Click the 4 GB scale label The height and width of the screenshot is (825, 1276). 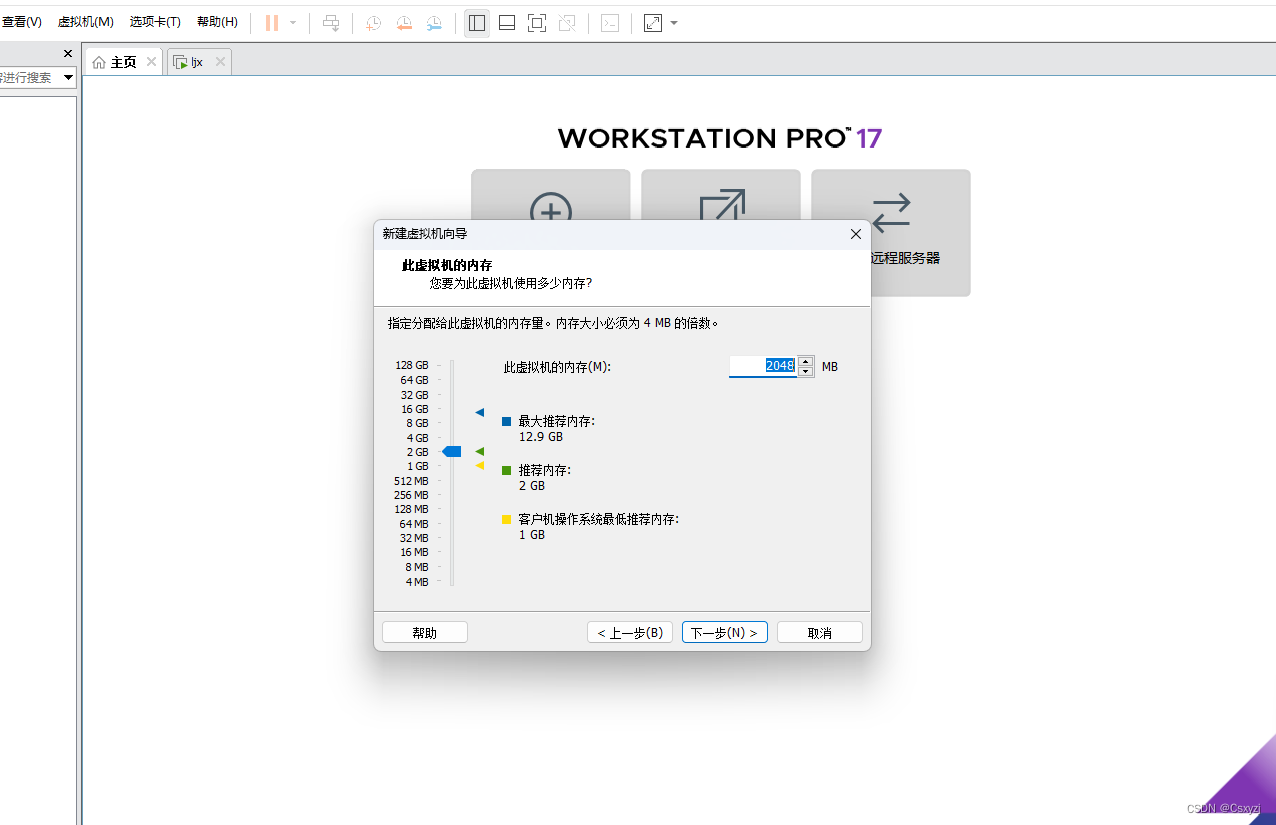418,438
